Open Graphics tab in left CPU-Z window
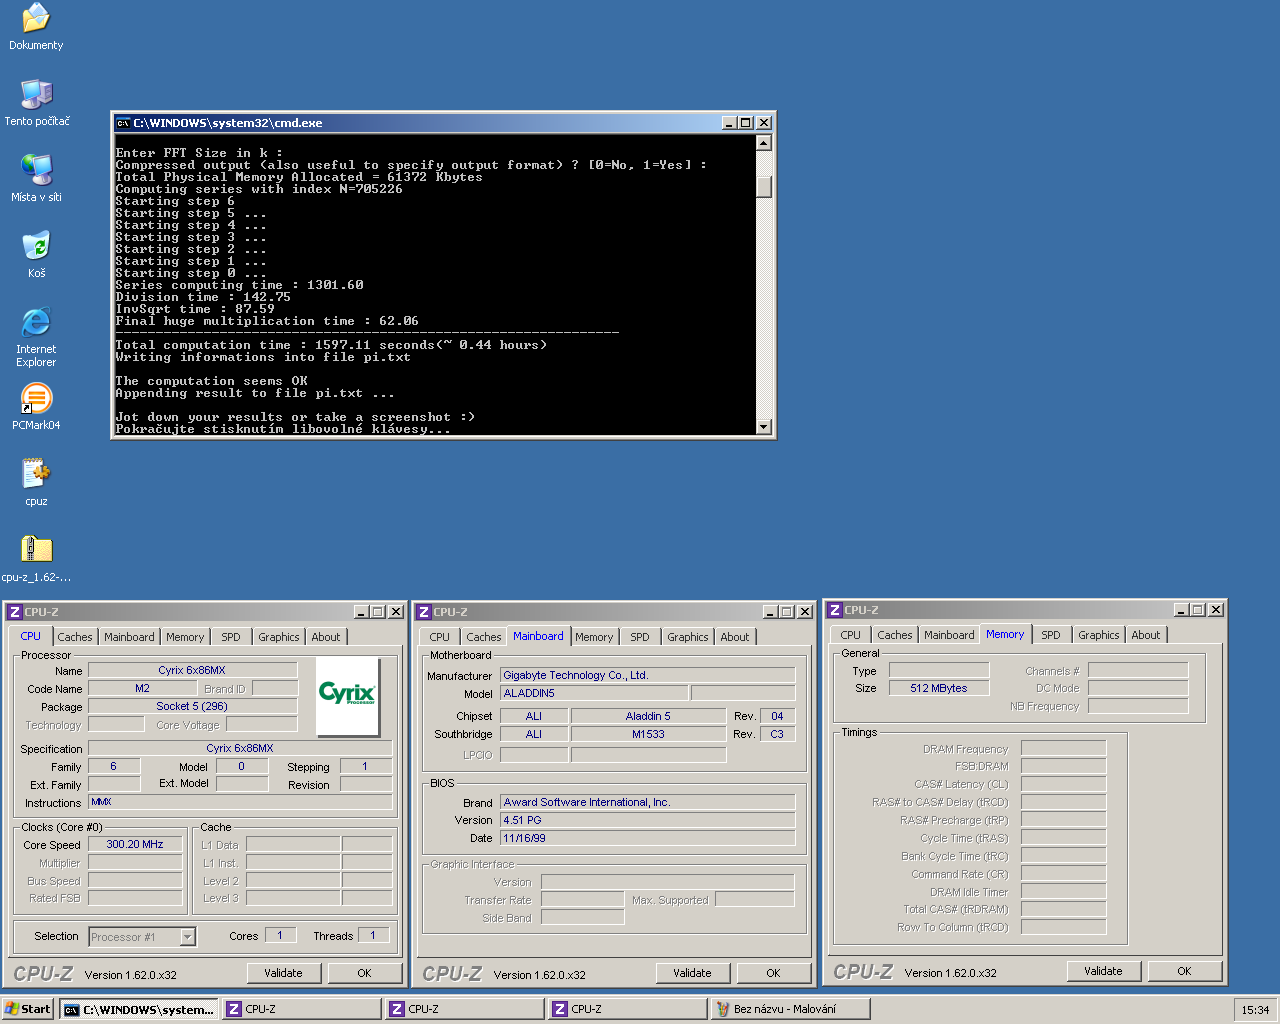This screenshot has width=1280, height=1024. tap(279, 637)
